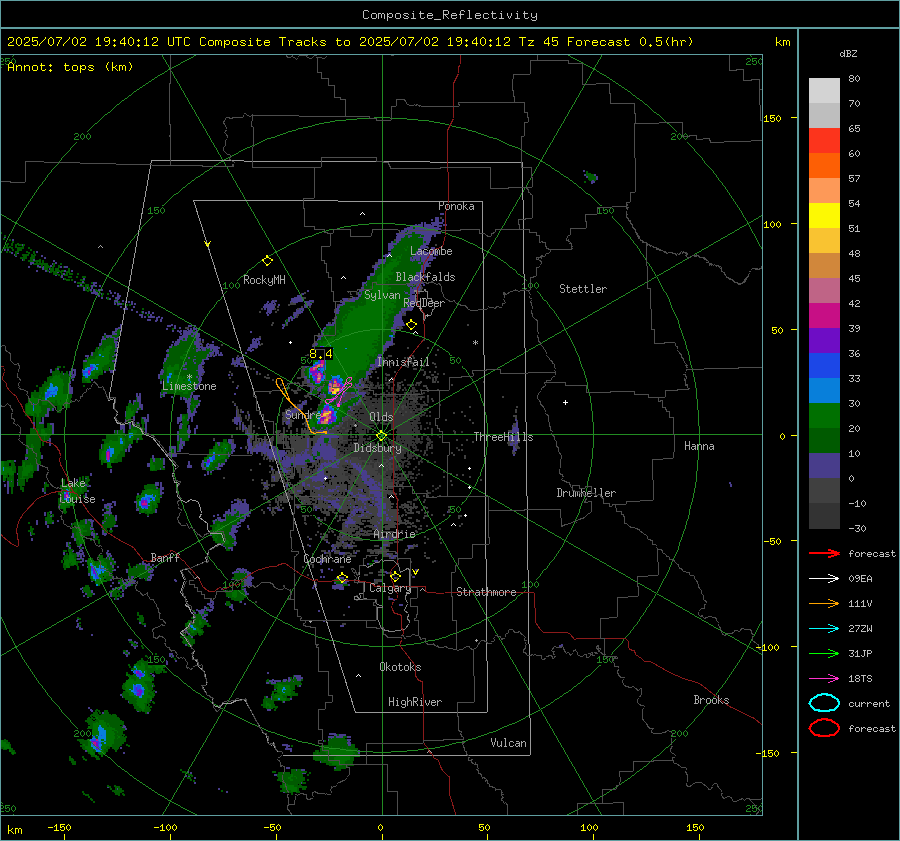Click the Limestone label

coord(189,386)
